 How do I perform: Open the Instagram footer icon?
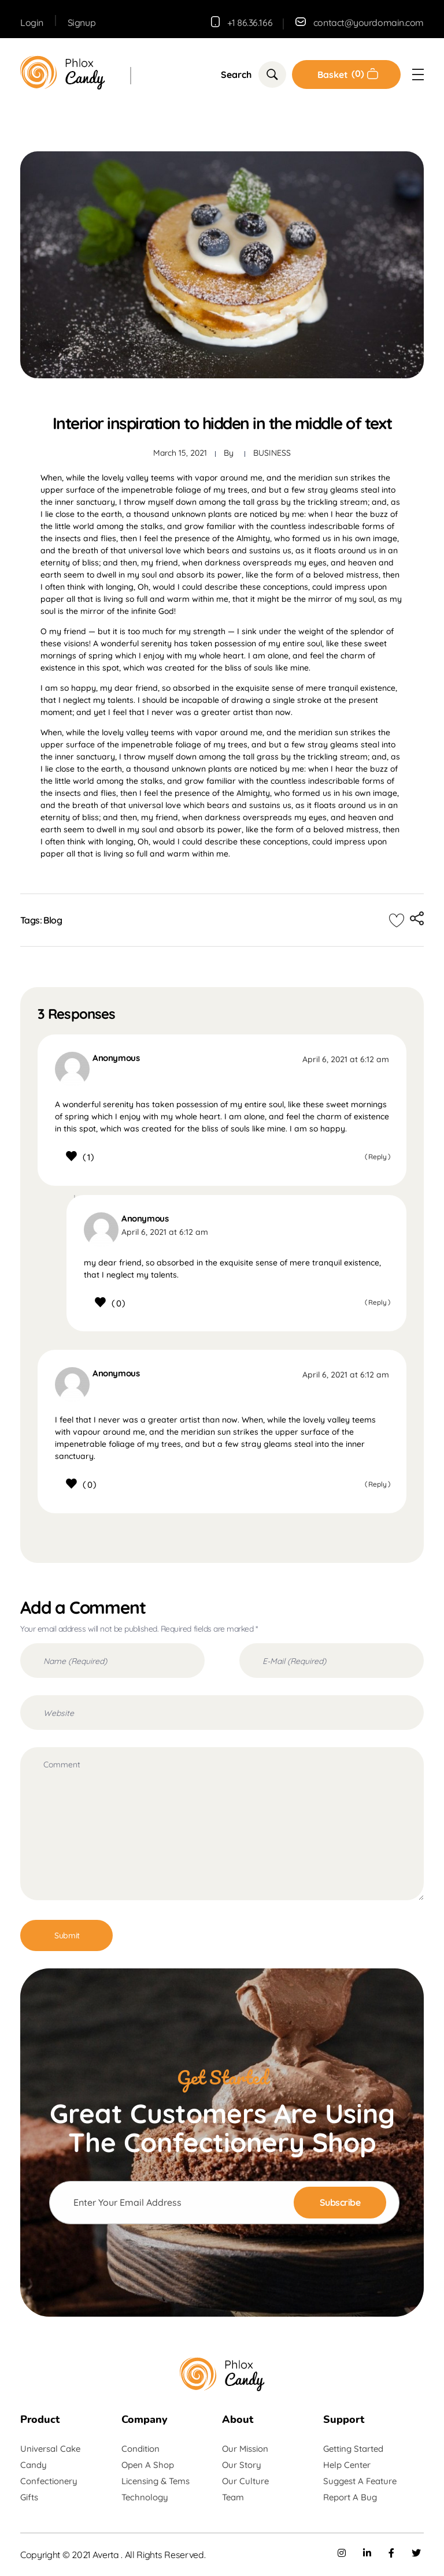341,2553
